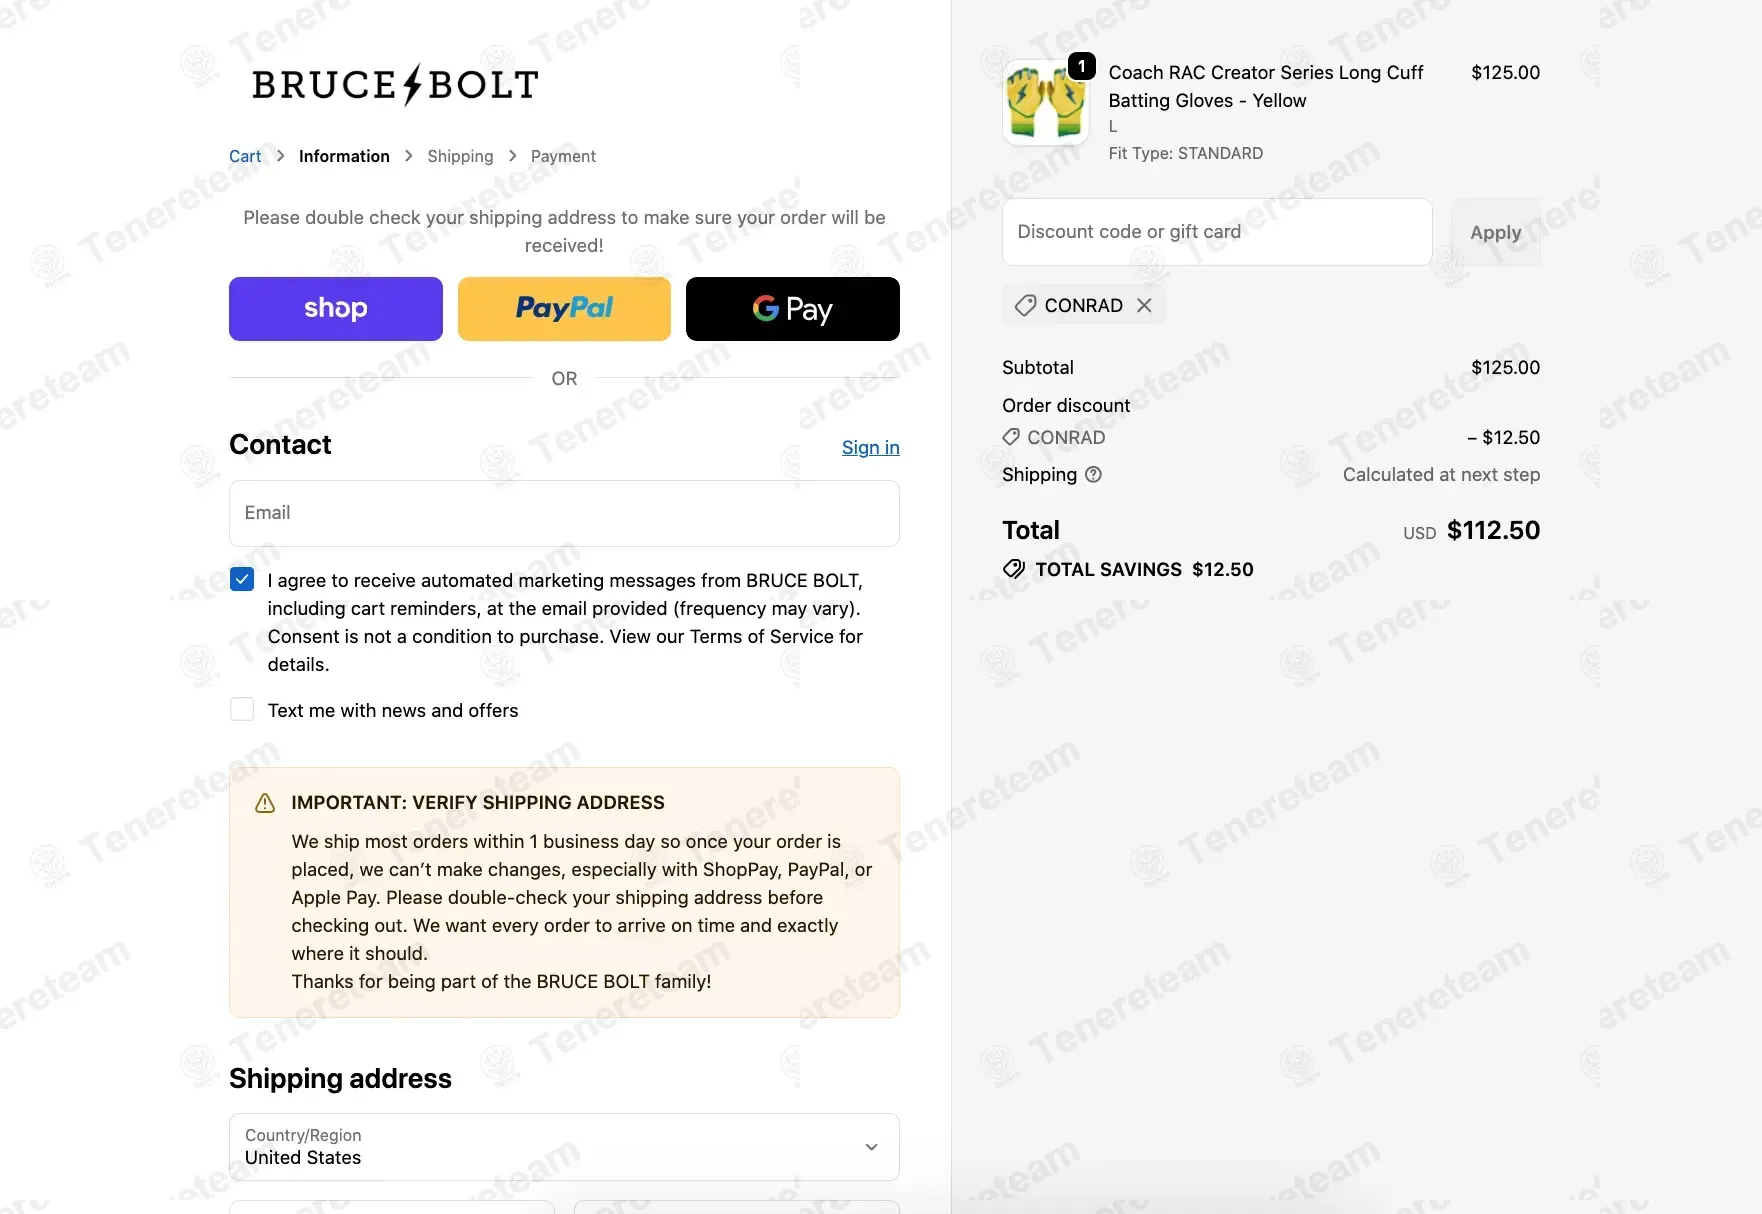
Task: Click the Total Savings tag icon
Action: [x=1014, y=570]
